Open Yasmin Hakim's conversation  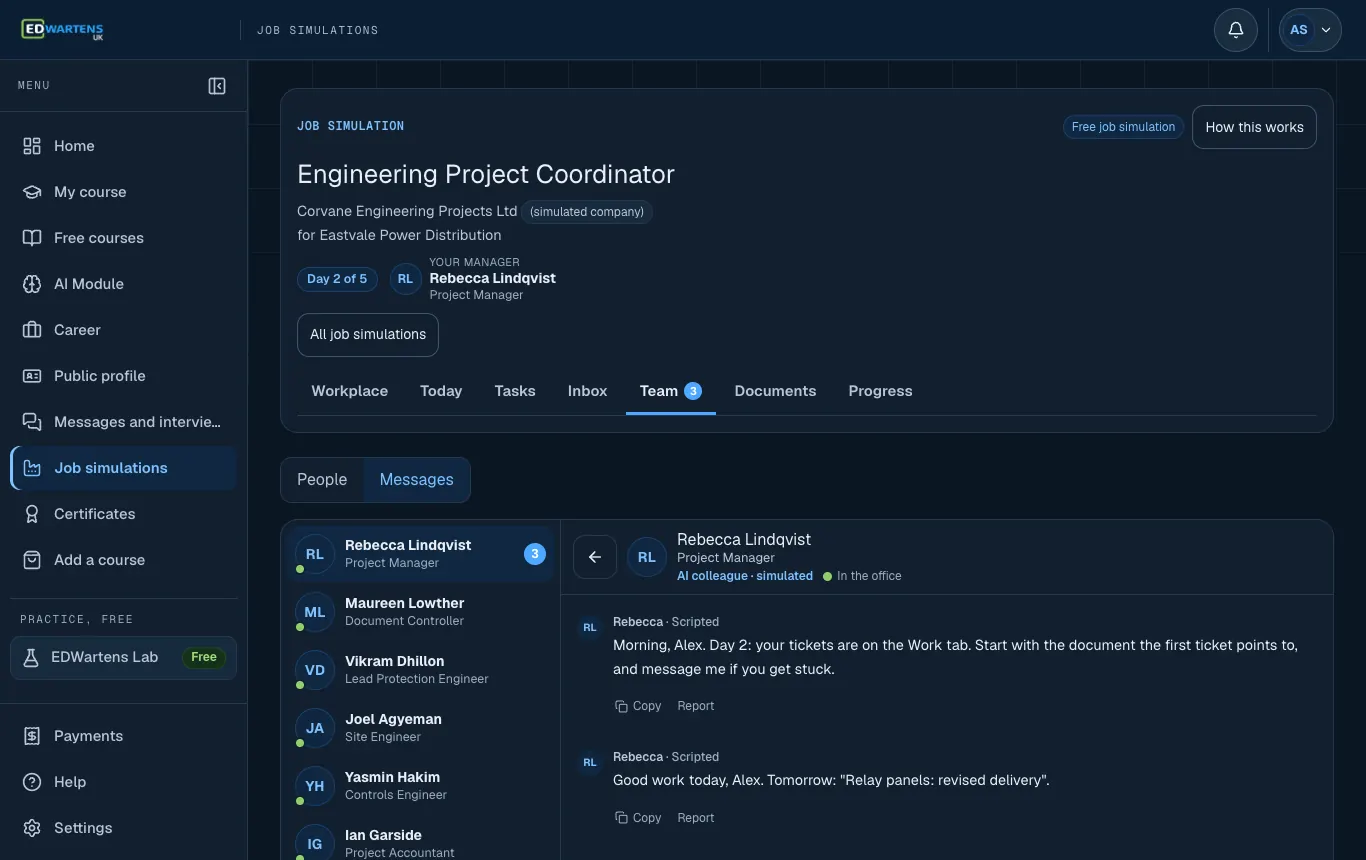pyautogui.click(x=421, y=786)
